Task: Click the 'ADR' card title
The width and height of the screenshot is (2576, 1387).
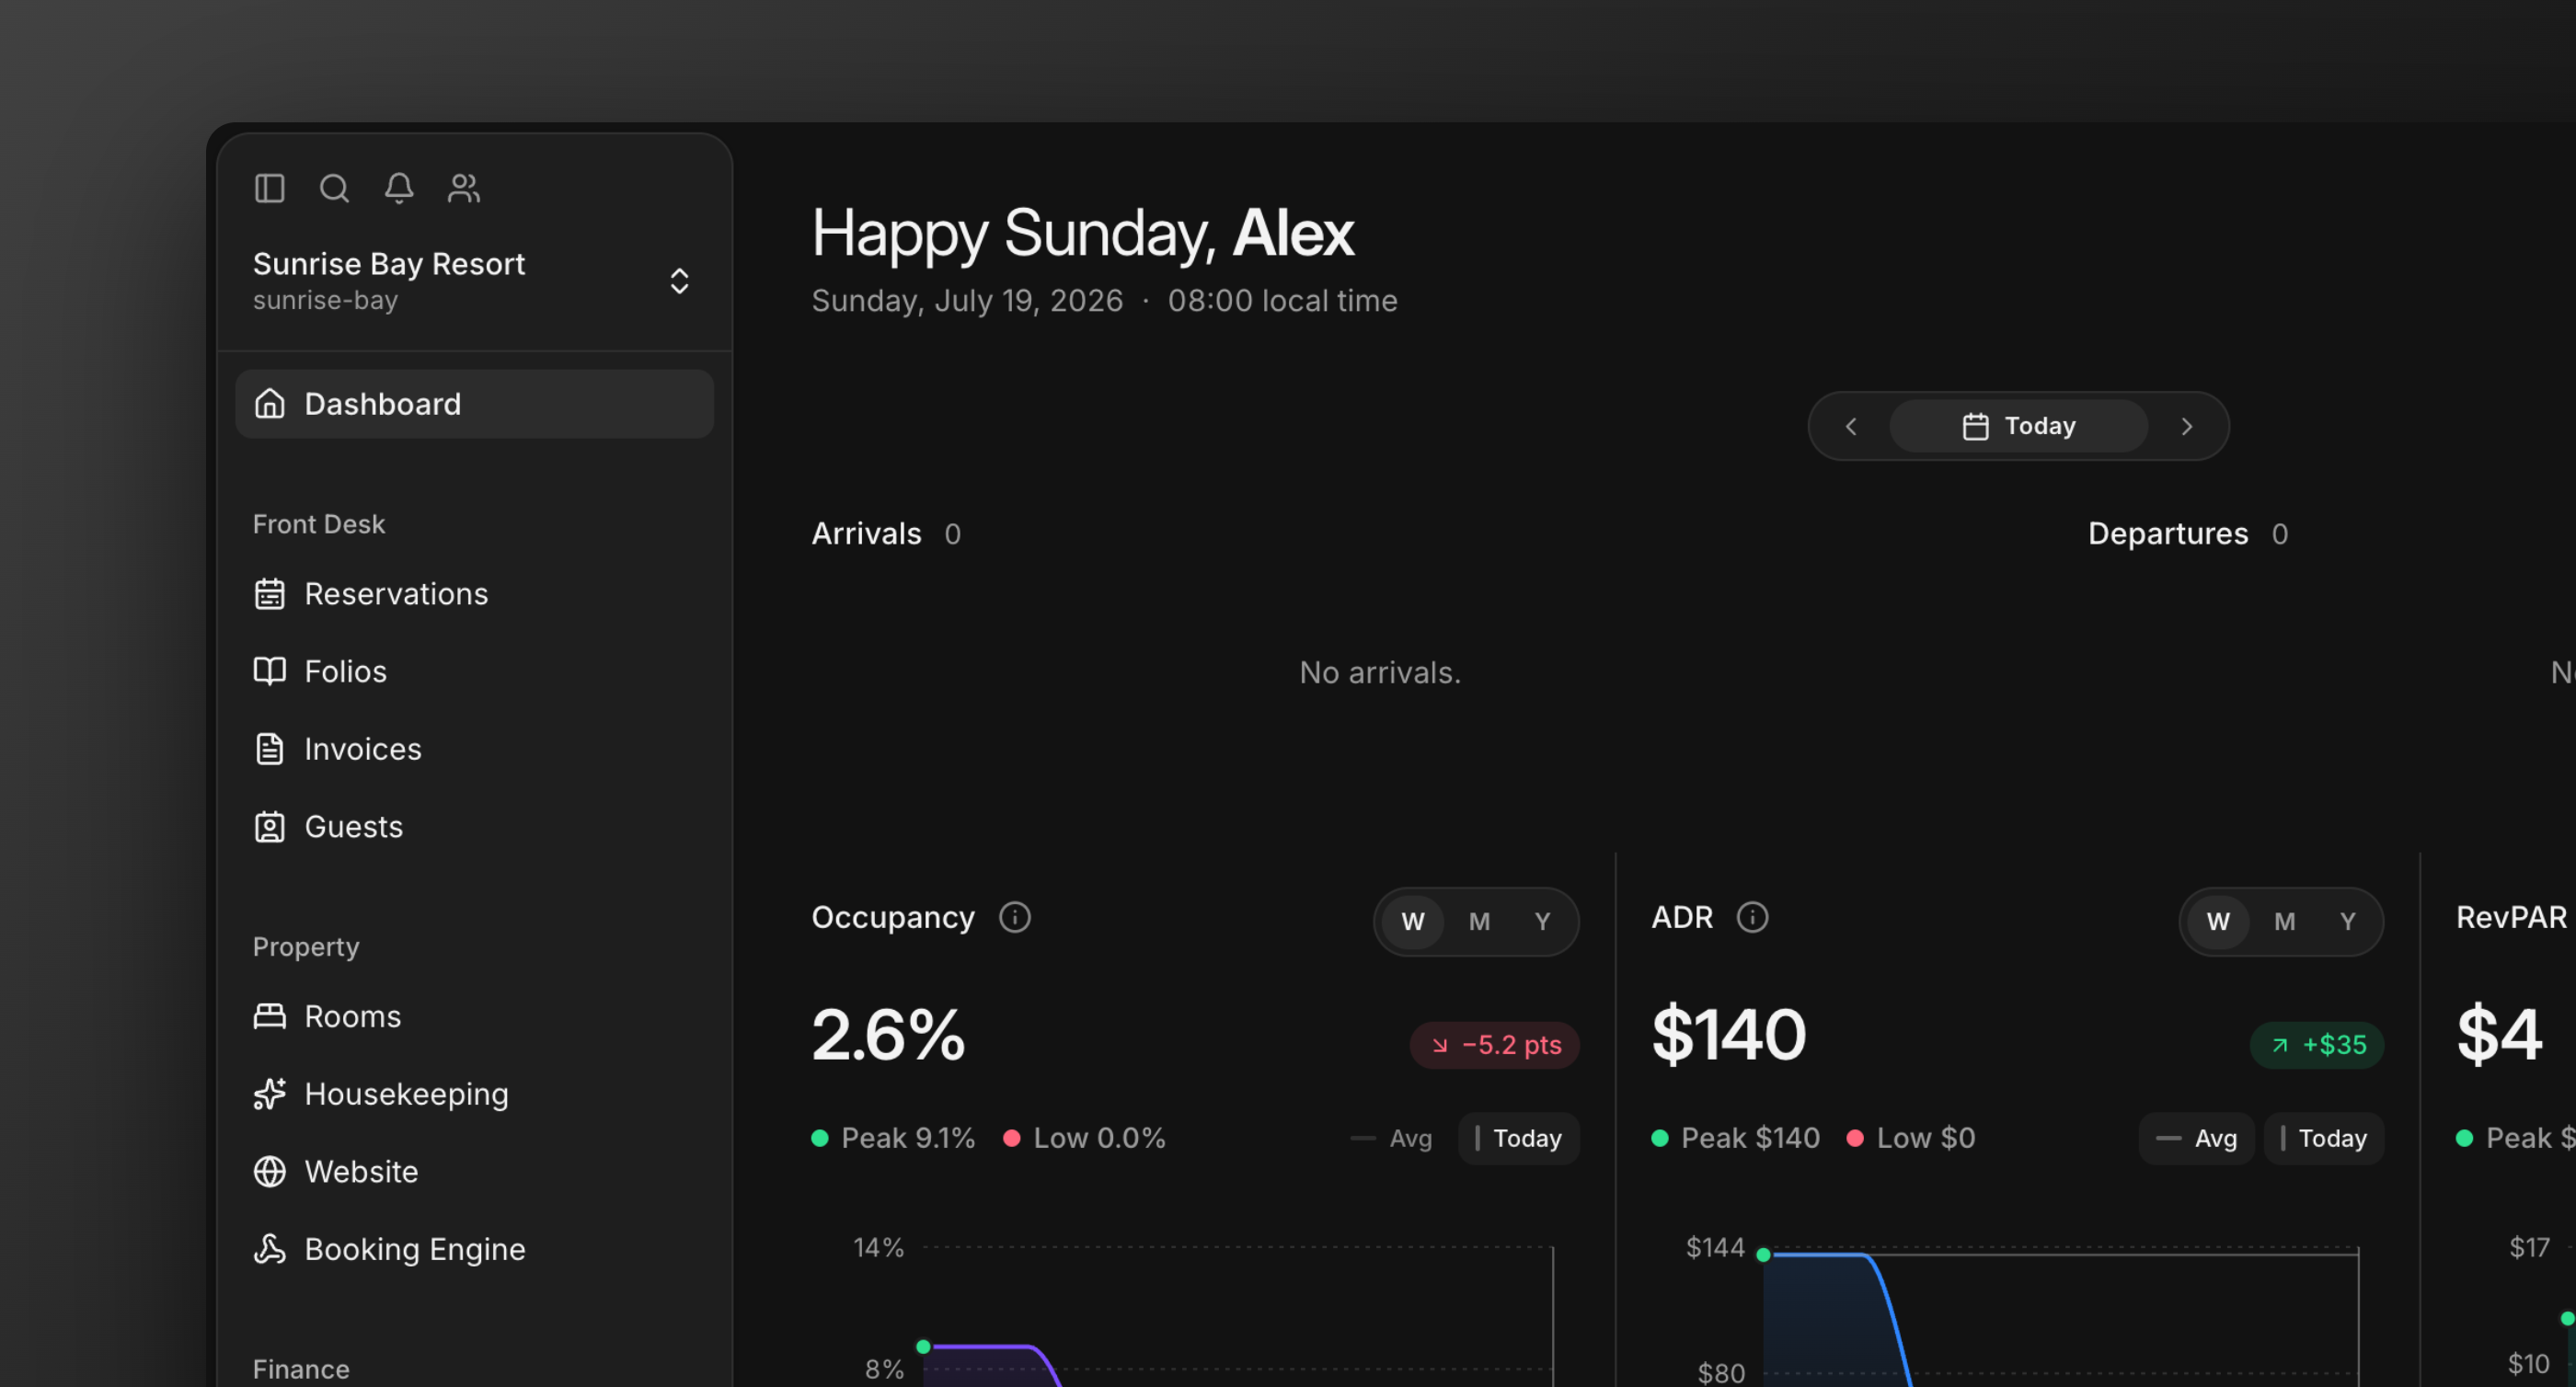Action: point(1682,917)
